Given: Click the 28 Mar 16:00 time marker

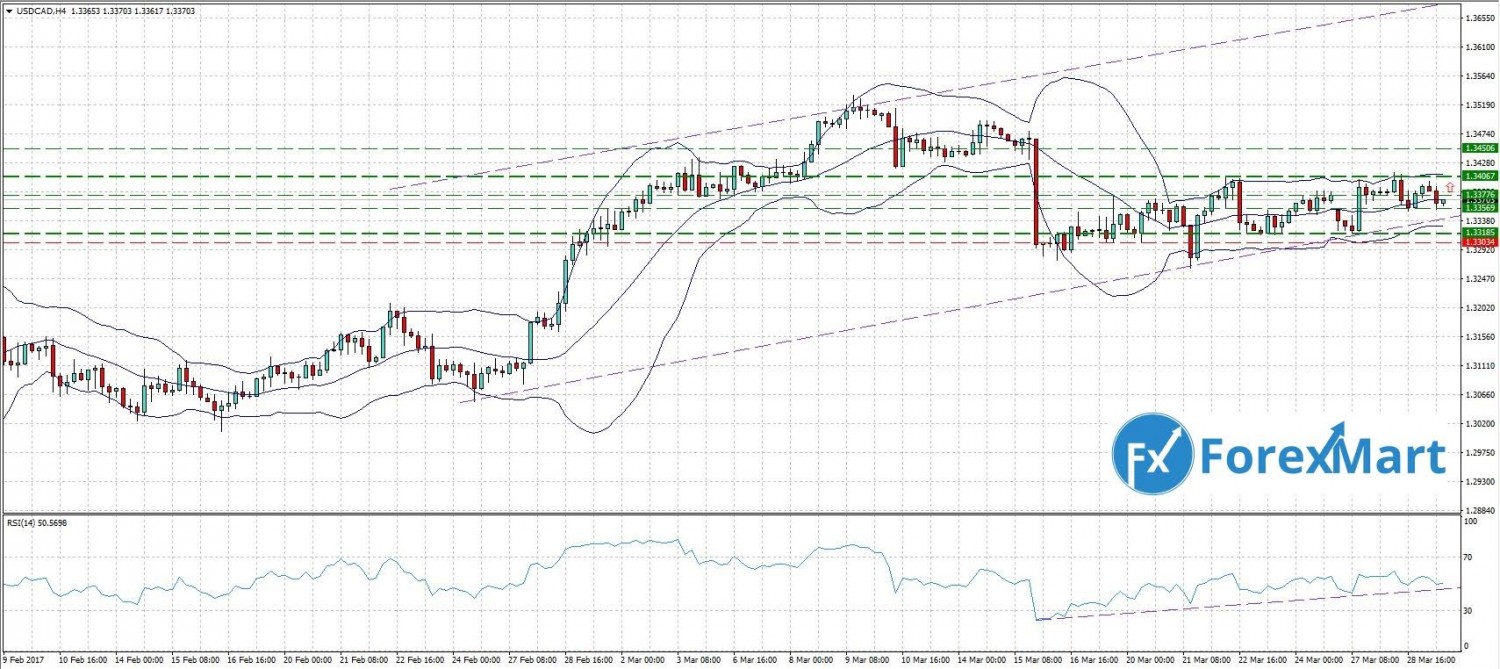Looking at the screenshot, I should pyautogui.click(x=1432, y=661).
